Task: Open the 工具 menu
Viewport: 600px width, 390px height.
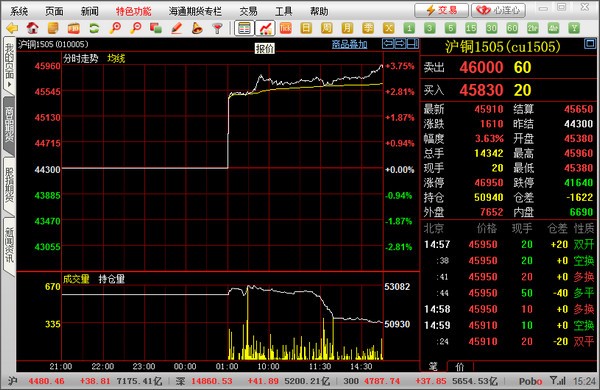Action: coord(284,11)
